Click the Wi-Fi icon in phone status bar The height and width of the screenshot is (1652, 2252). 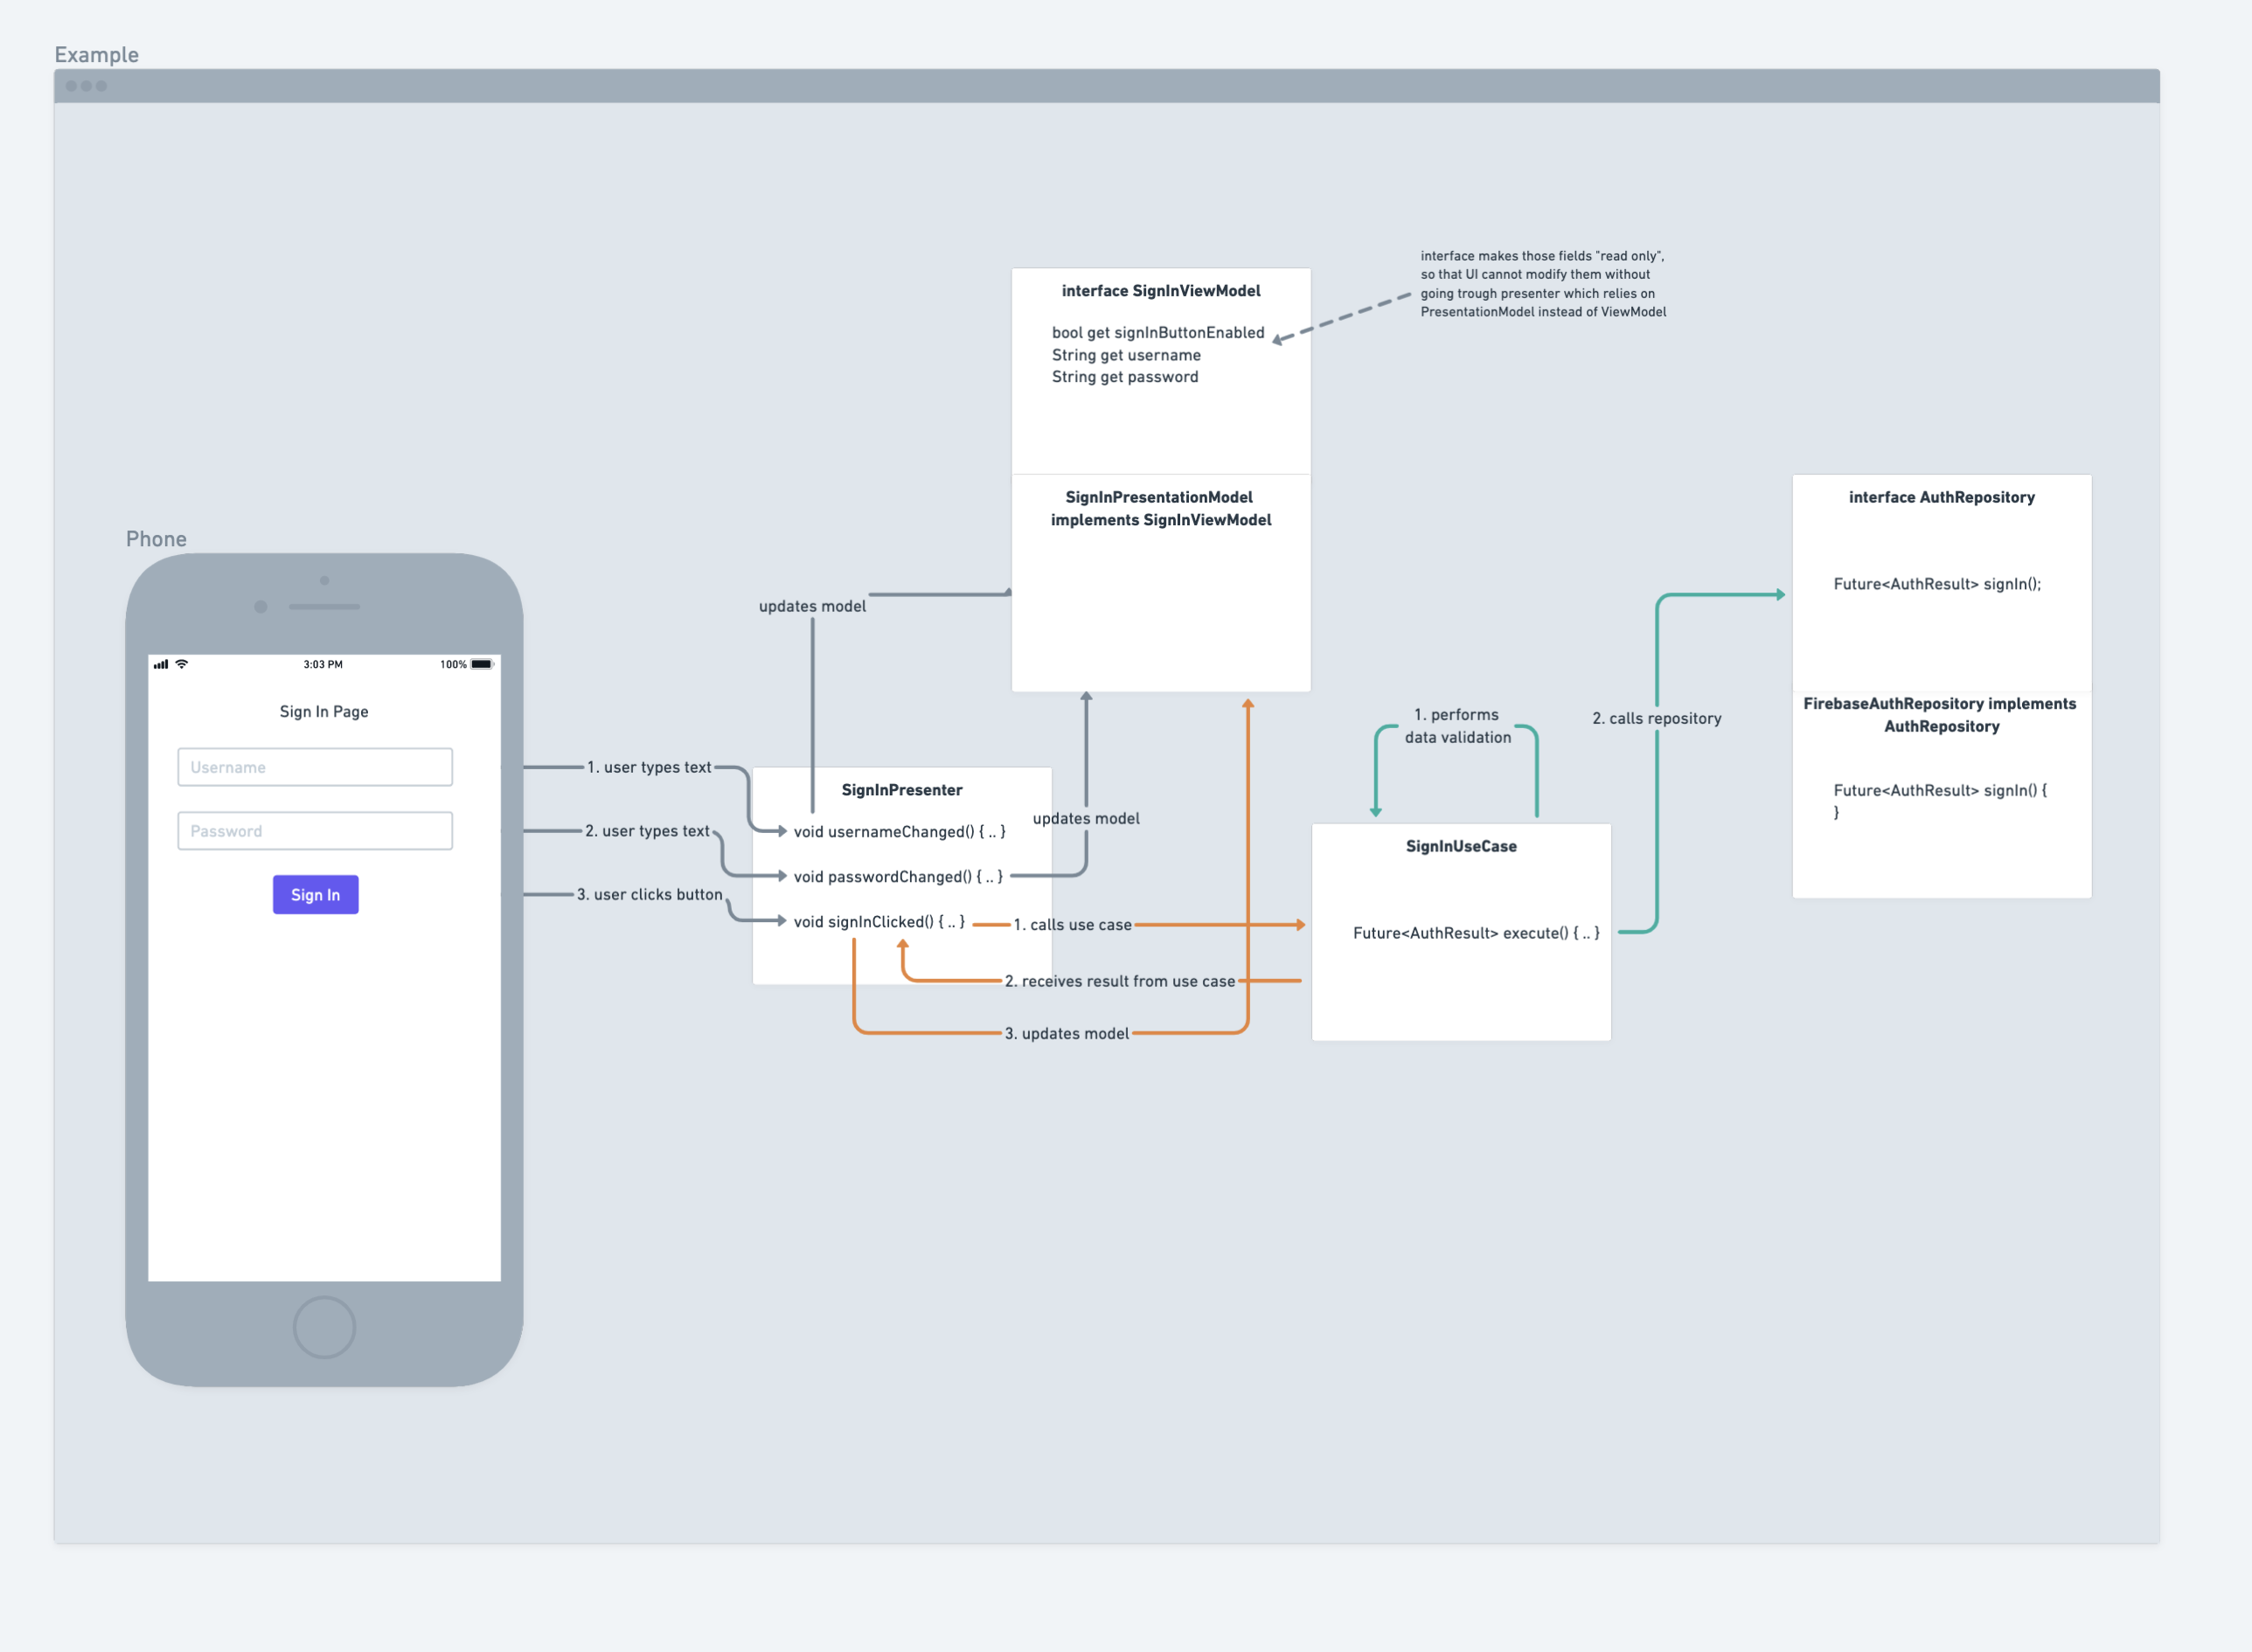coord(181,664)
